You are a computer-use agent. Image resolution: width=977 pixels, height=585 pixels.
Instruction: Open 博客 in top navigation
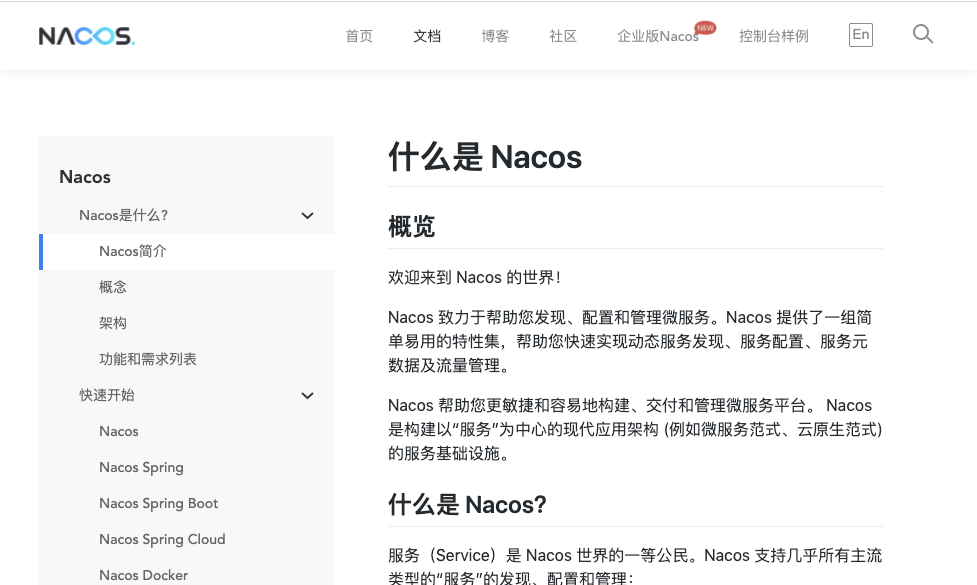495,36
